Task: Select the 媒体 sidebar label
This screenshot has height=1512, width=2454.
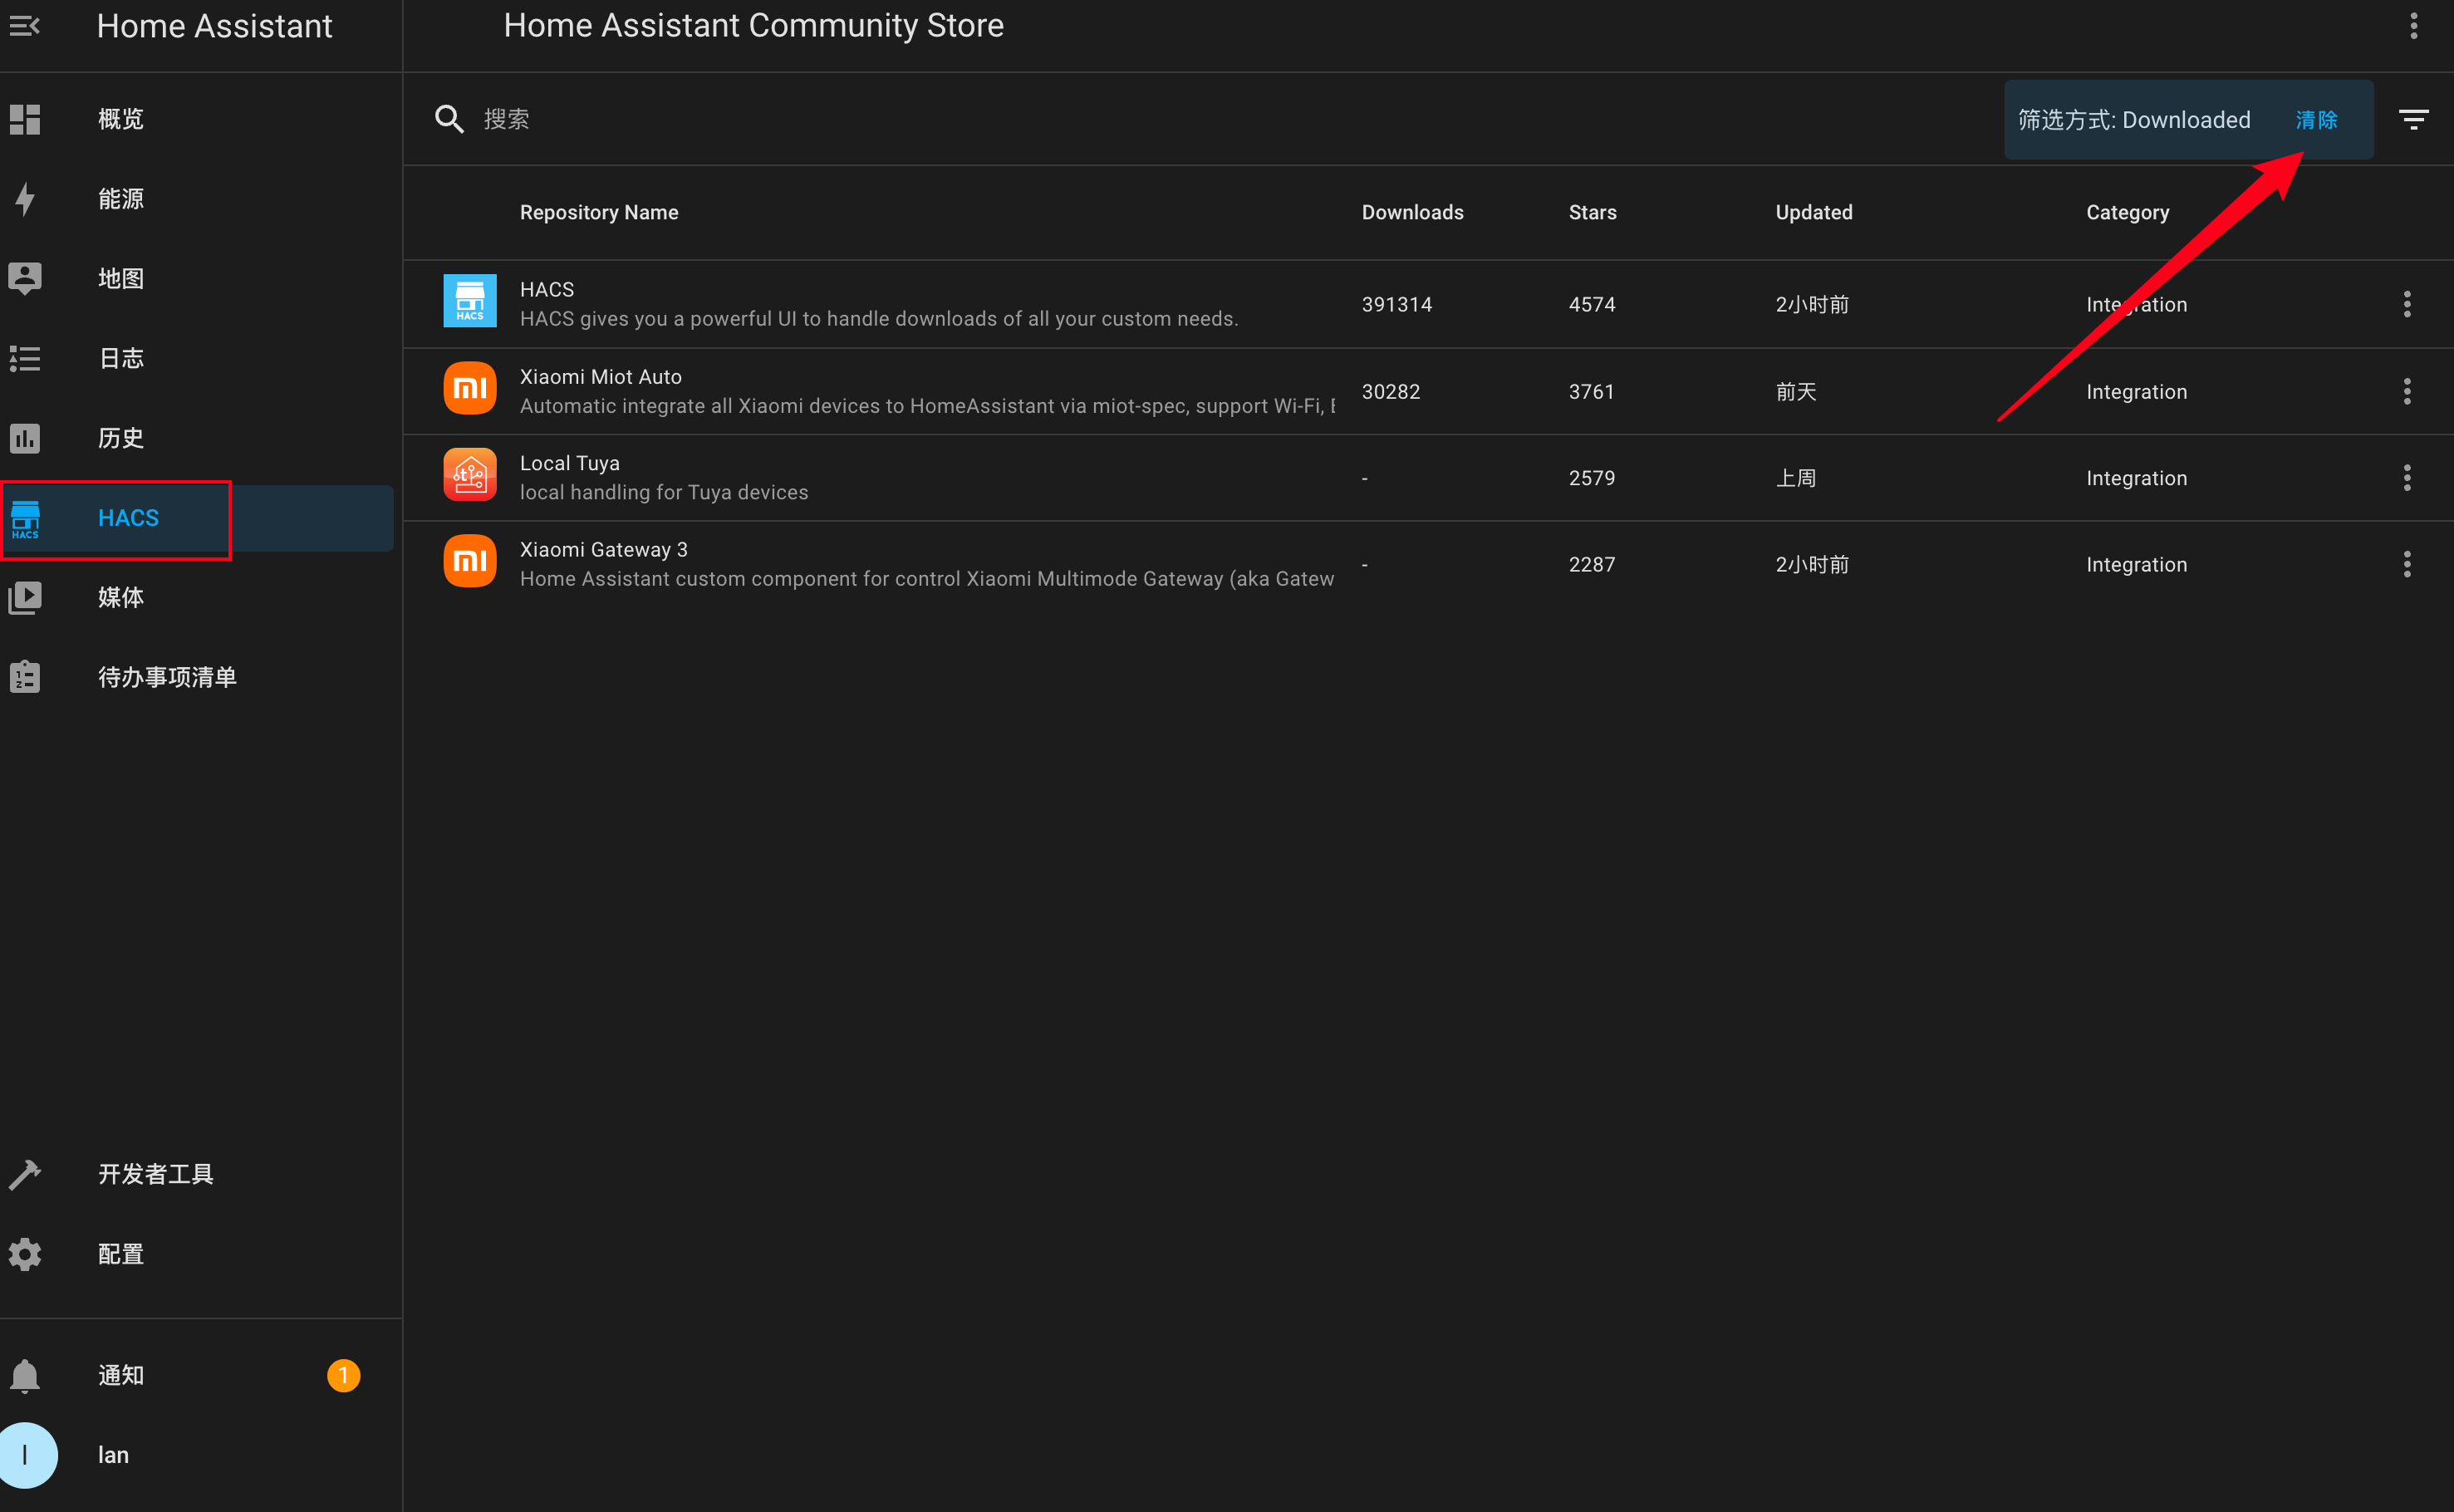Action: [x=121, y=598]
